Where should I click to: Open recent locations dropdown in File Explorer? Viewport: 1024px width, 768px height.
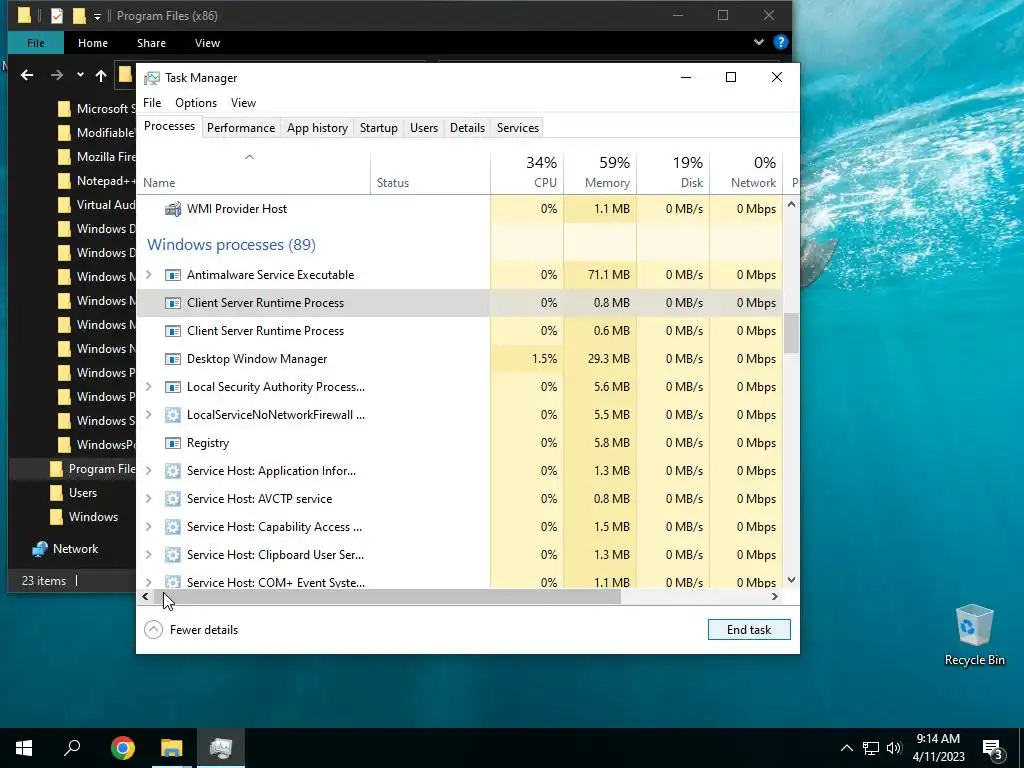[x=80, y=75]
